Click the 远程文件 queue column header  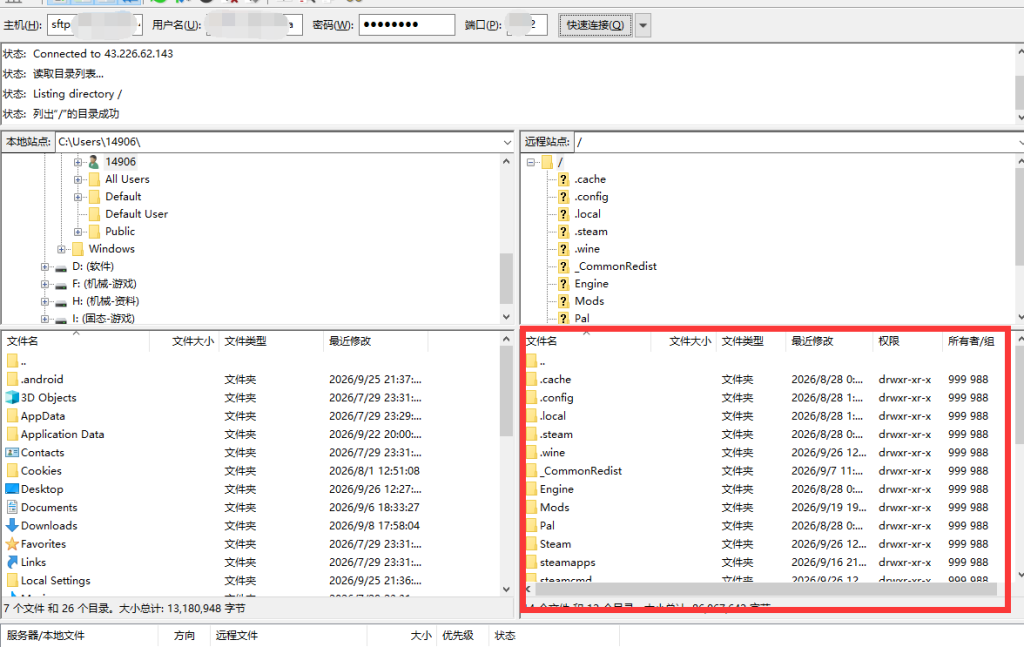[x=288, y=635]
